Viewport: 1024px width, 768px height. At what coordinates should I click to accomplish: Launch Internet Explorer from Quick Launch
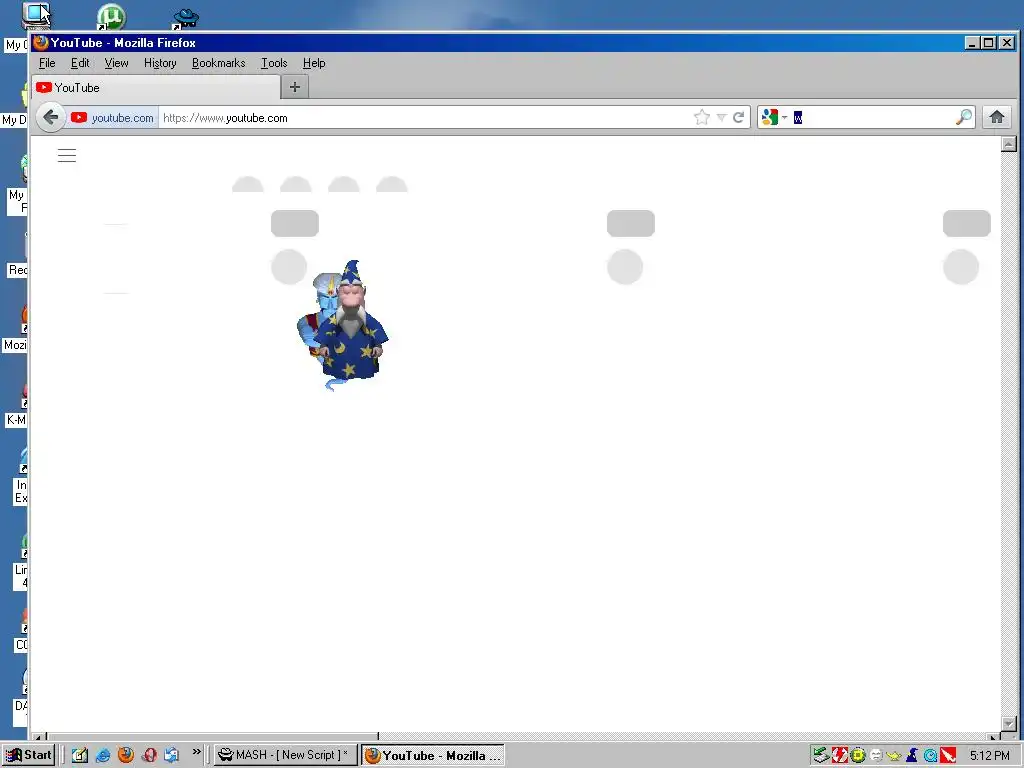[103, 755]
